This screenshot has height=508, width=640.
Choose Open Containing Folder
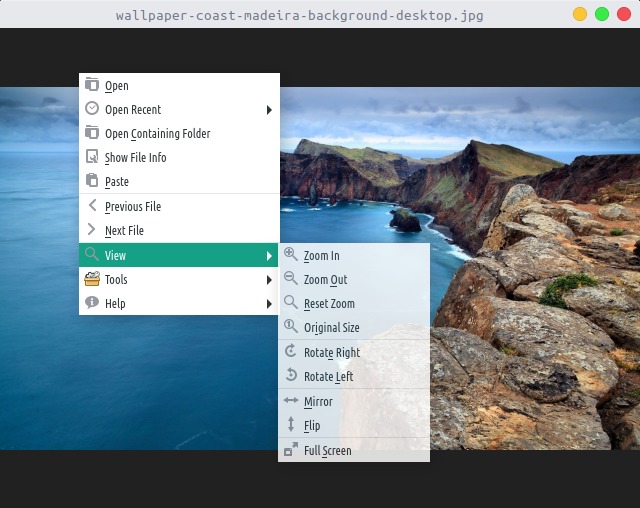[x=179, y=133]
